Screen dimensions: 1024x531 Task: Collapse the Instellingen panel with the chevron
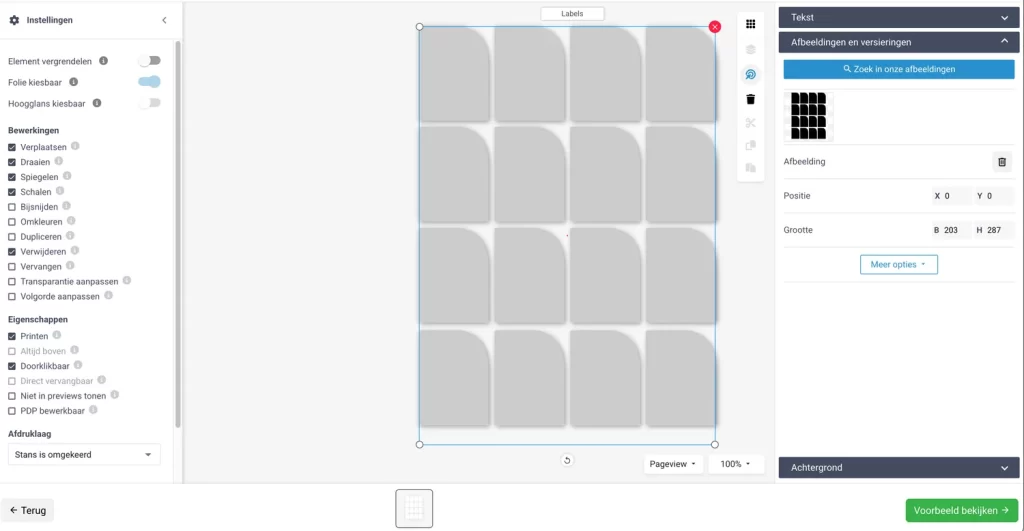(x=164, y=20)
